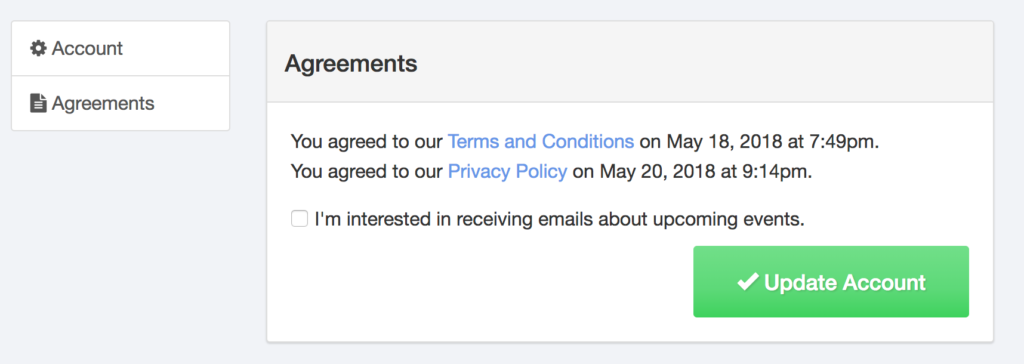
Task: Open the Account settings sidebar item
Action: coord(120,48)
